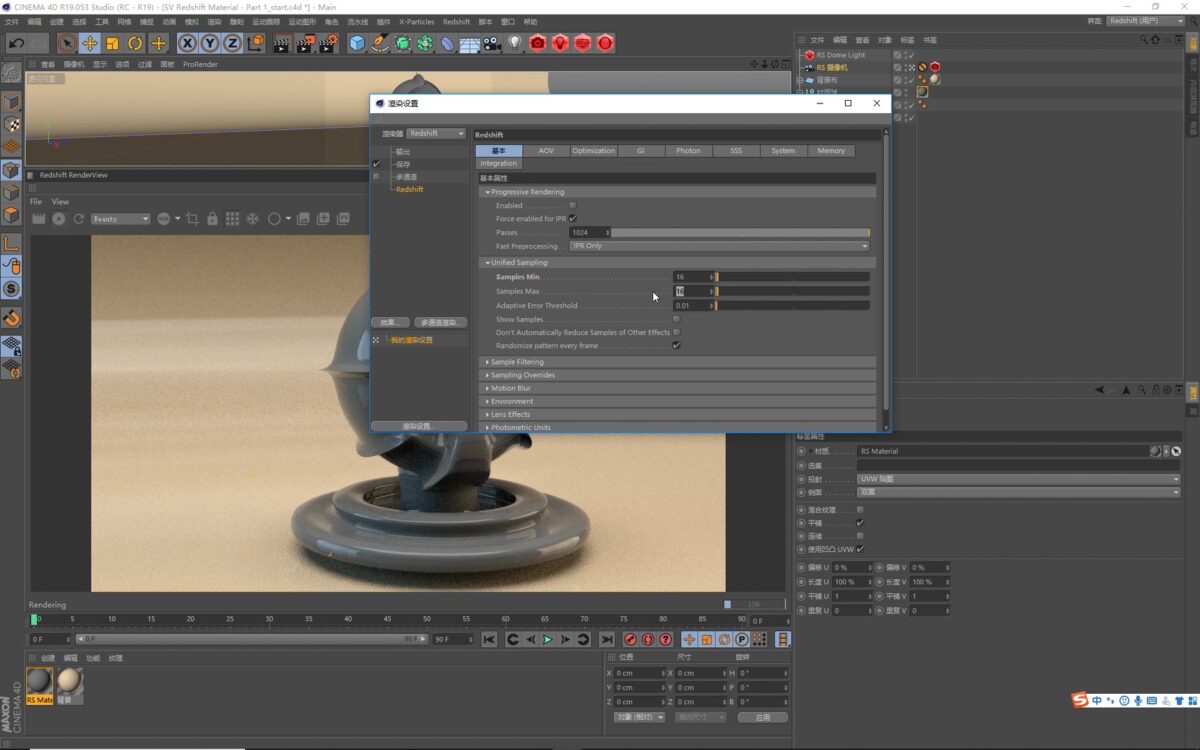Click refresh icon in Redshift RenderView
Screen dimensions: 1200x750
[x=78, y=218]
